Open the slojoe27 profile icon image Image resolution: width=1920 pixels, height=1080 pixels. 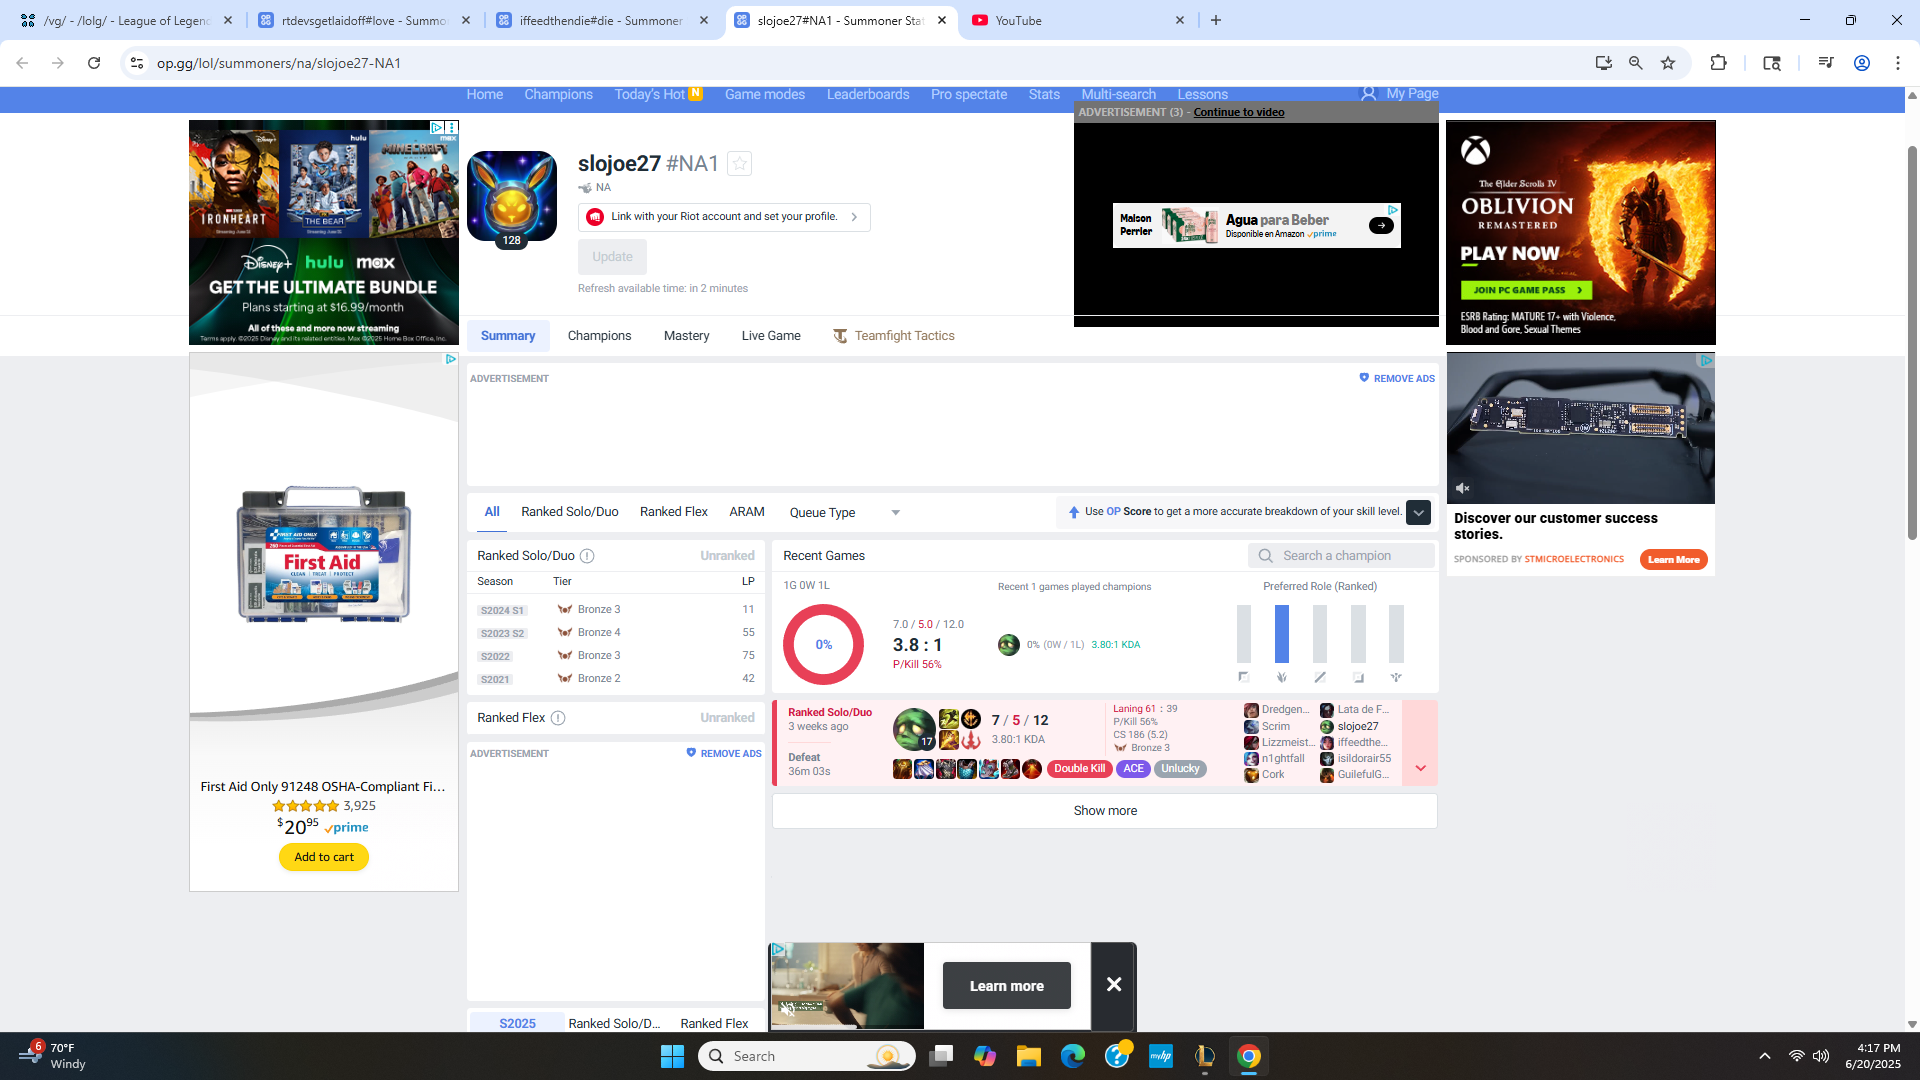512,196
